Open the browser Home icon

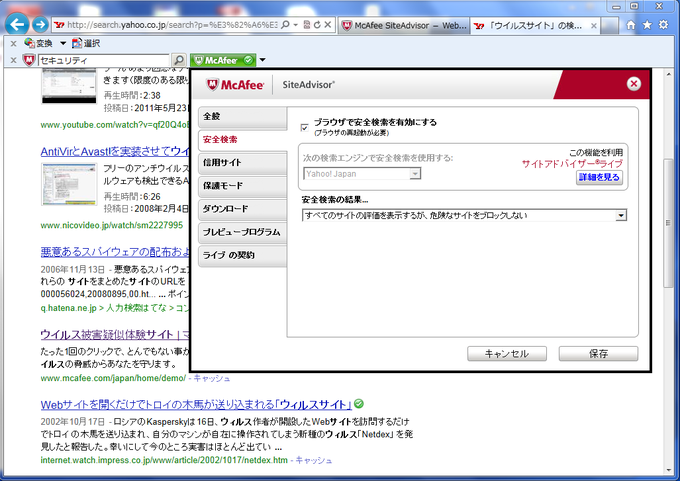[631, 25]
